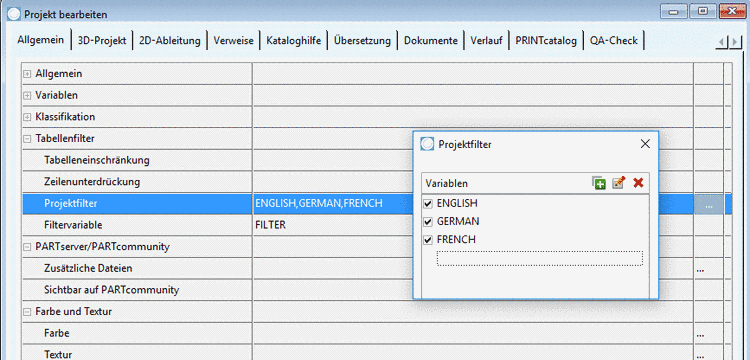Viewport: 750px width, 360px height.
Task: Uncheck the FRENCH checkbox
Action: (428, 240)
